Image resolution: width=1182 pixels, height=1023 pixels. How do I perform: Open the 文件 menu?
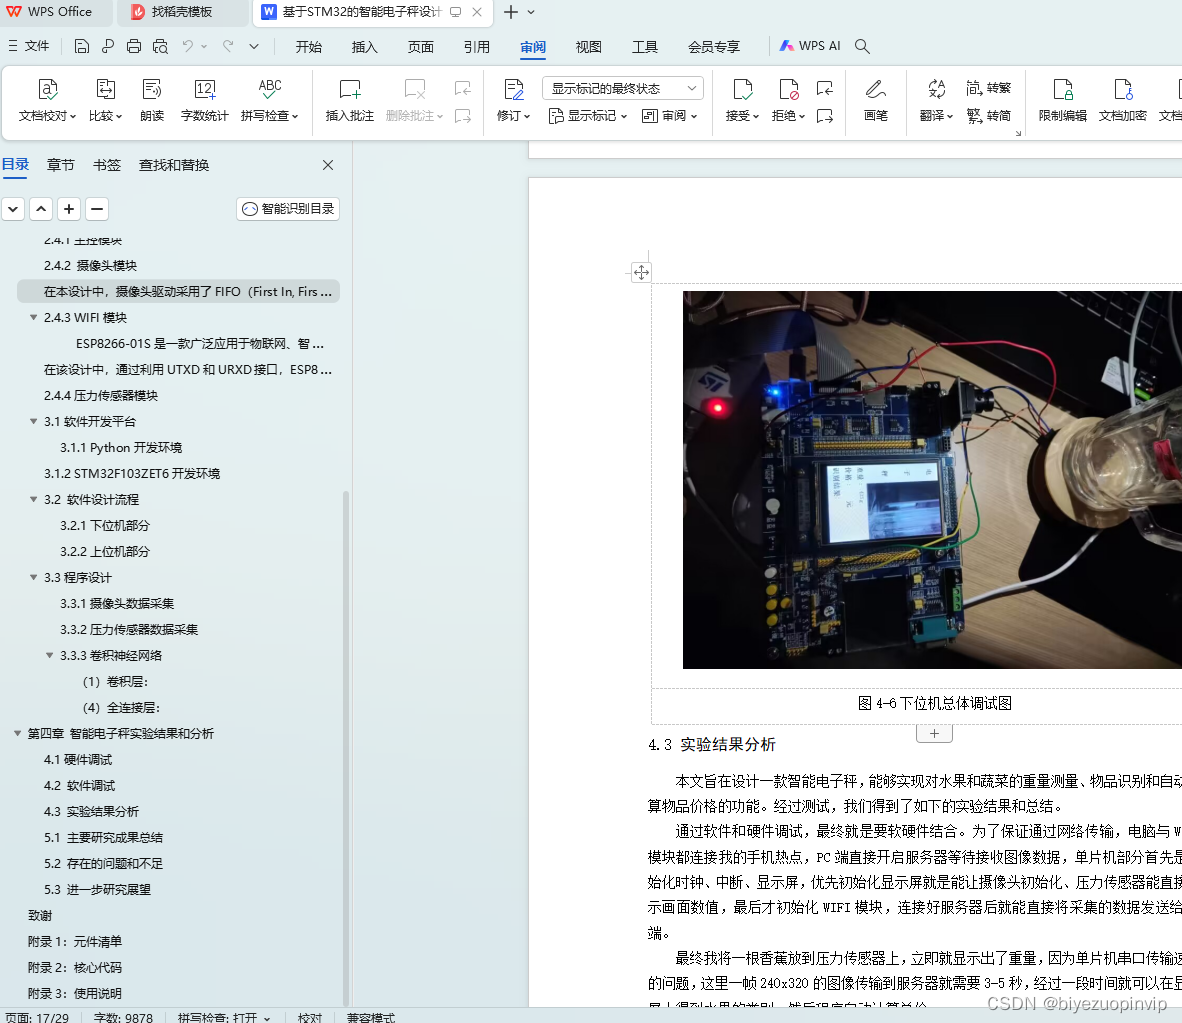[x=29, y=46]
